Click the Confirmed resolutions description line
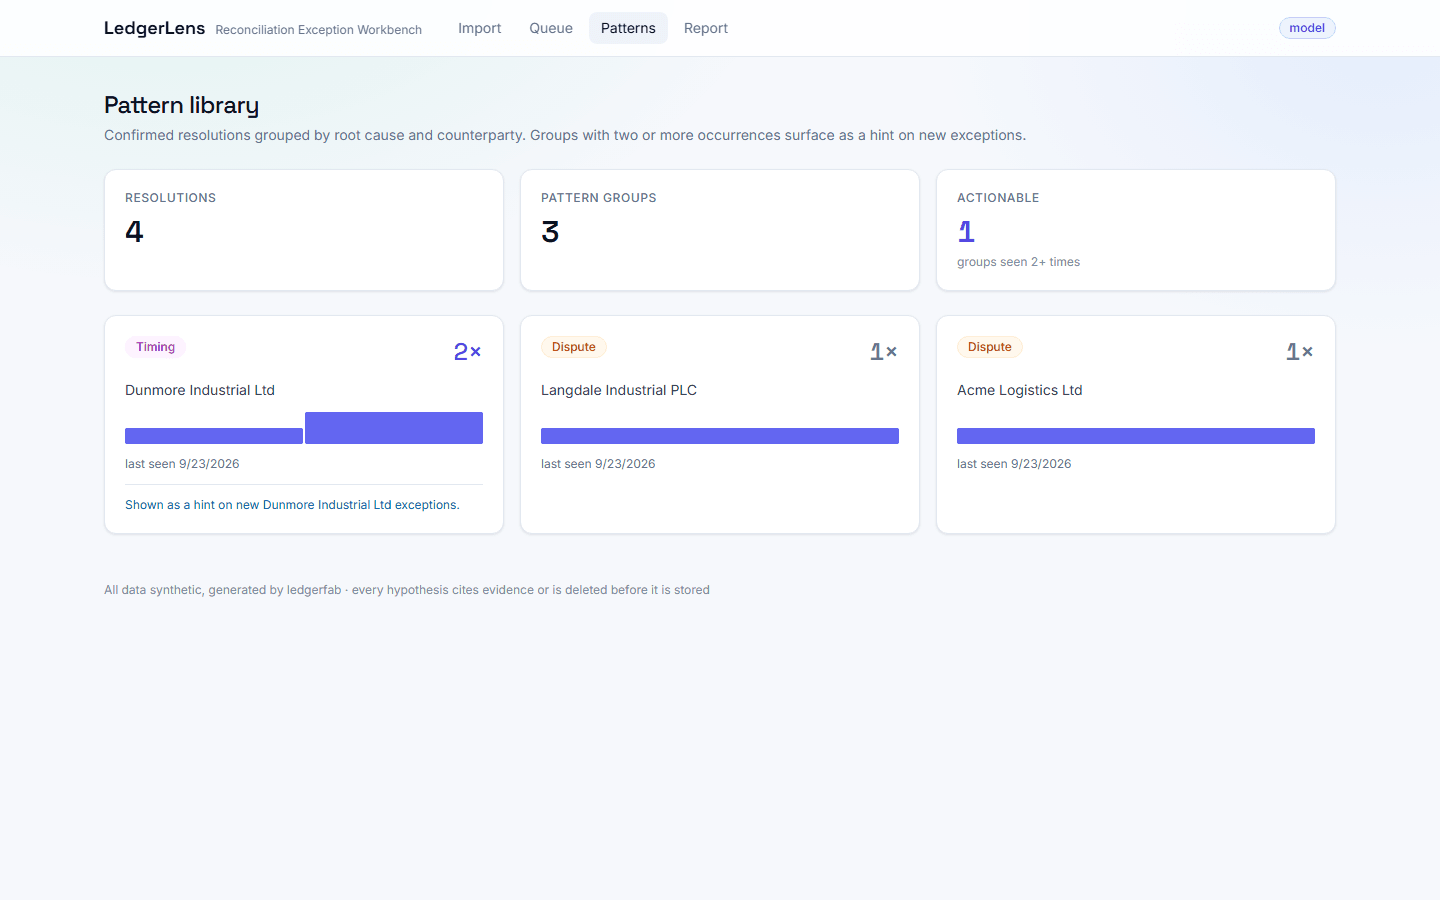This screenshot has height=900, width=1440. pos(565,135)
